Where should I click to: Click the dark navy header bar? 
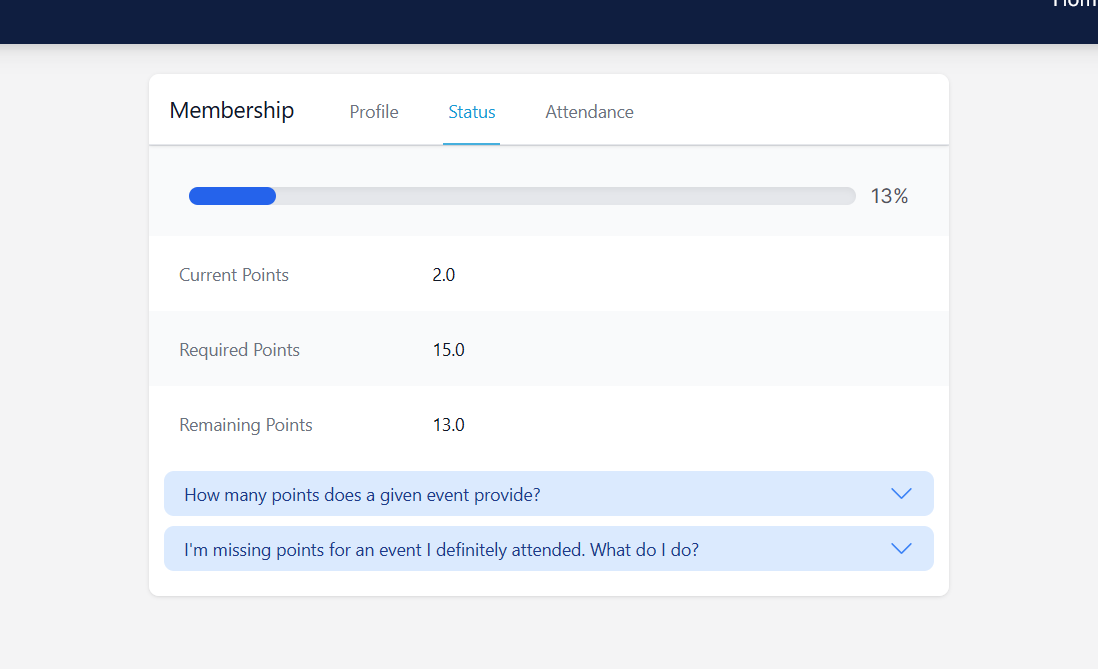(500, 20)
